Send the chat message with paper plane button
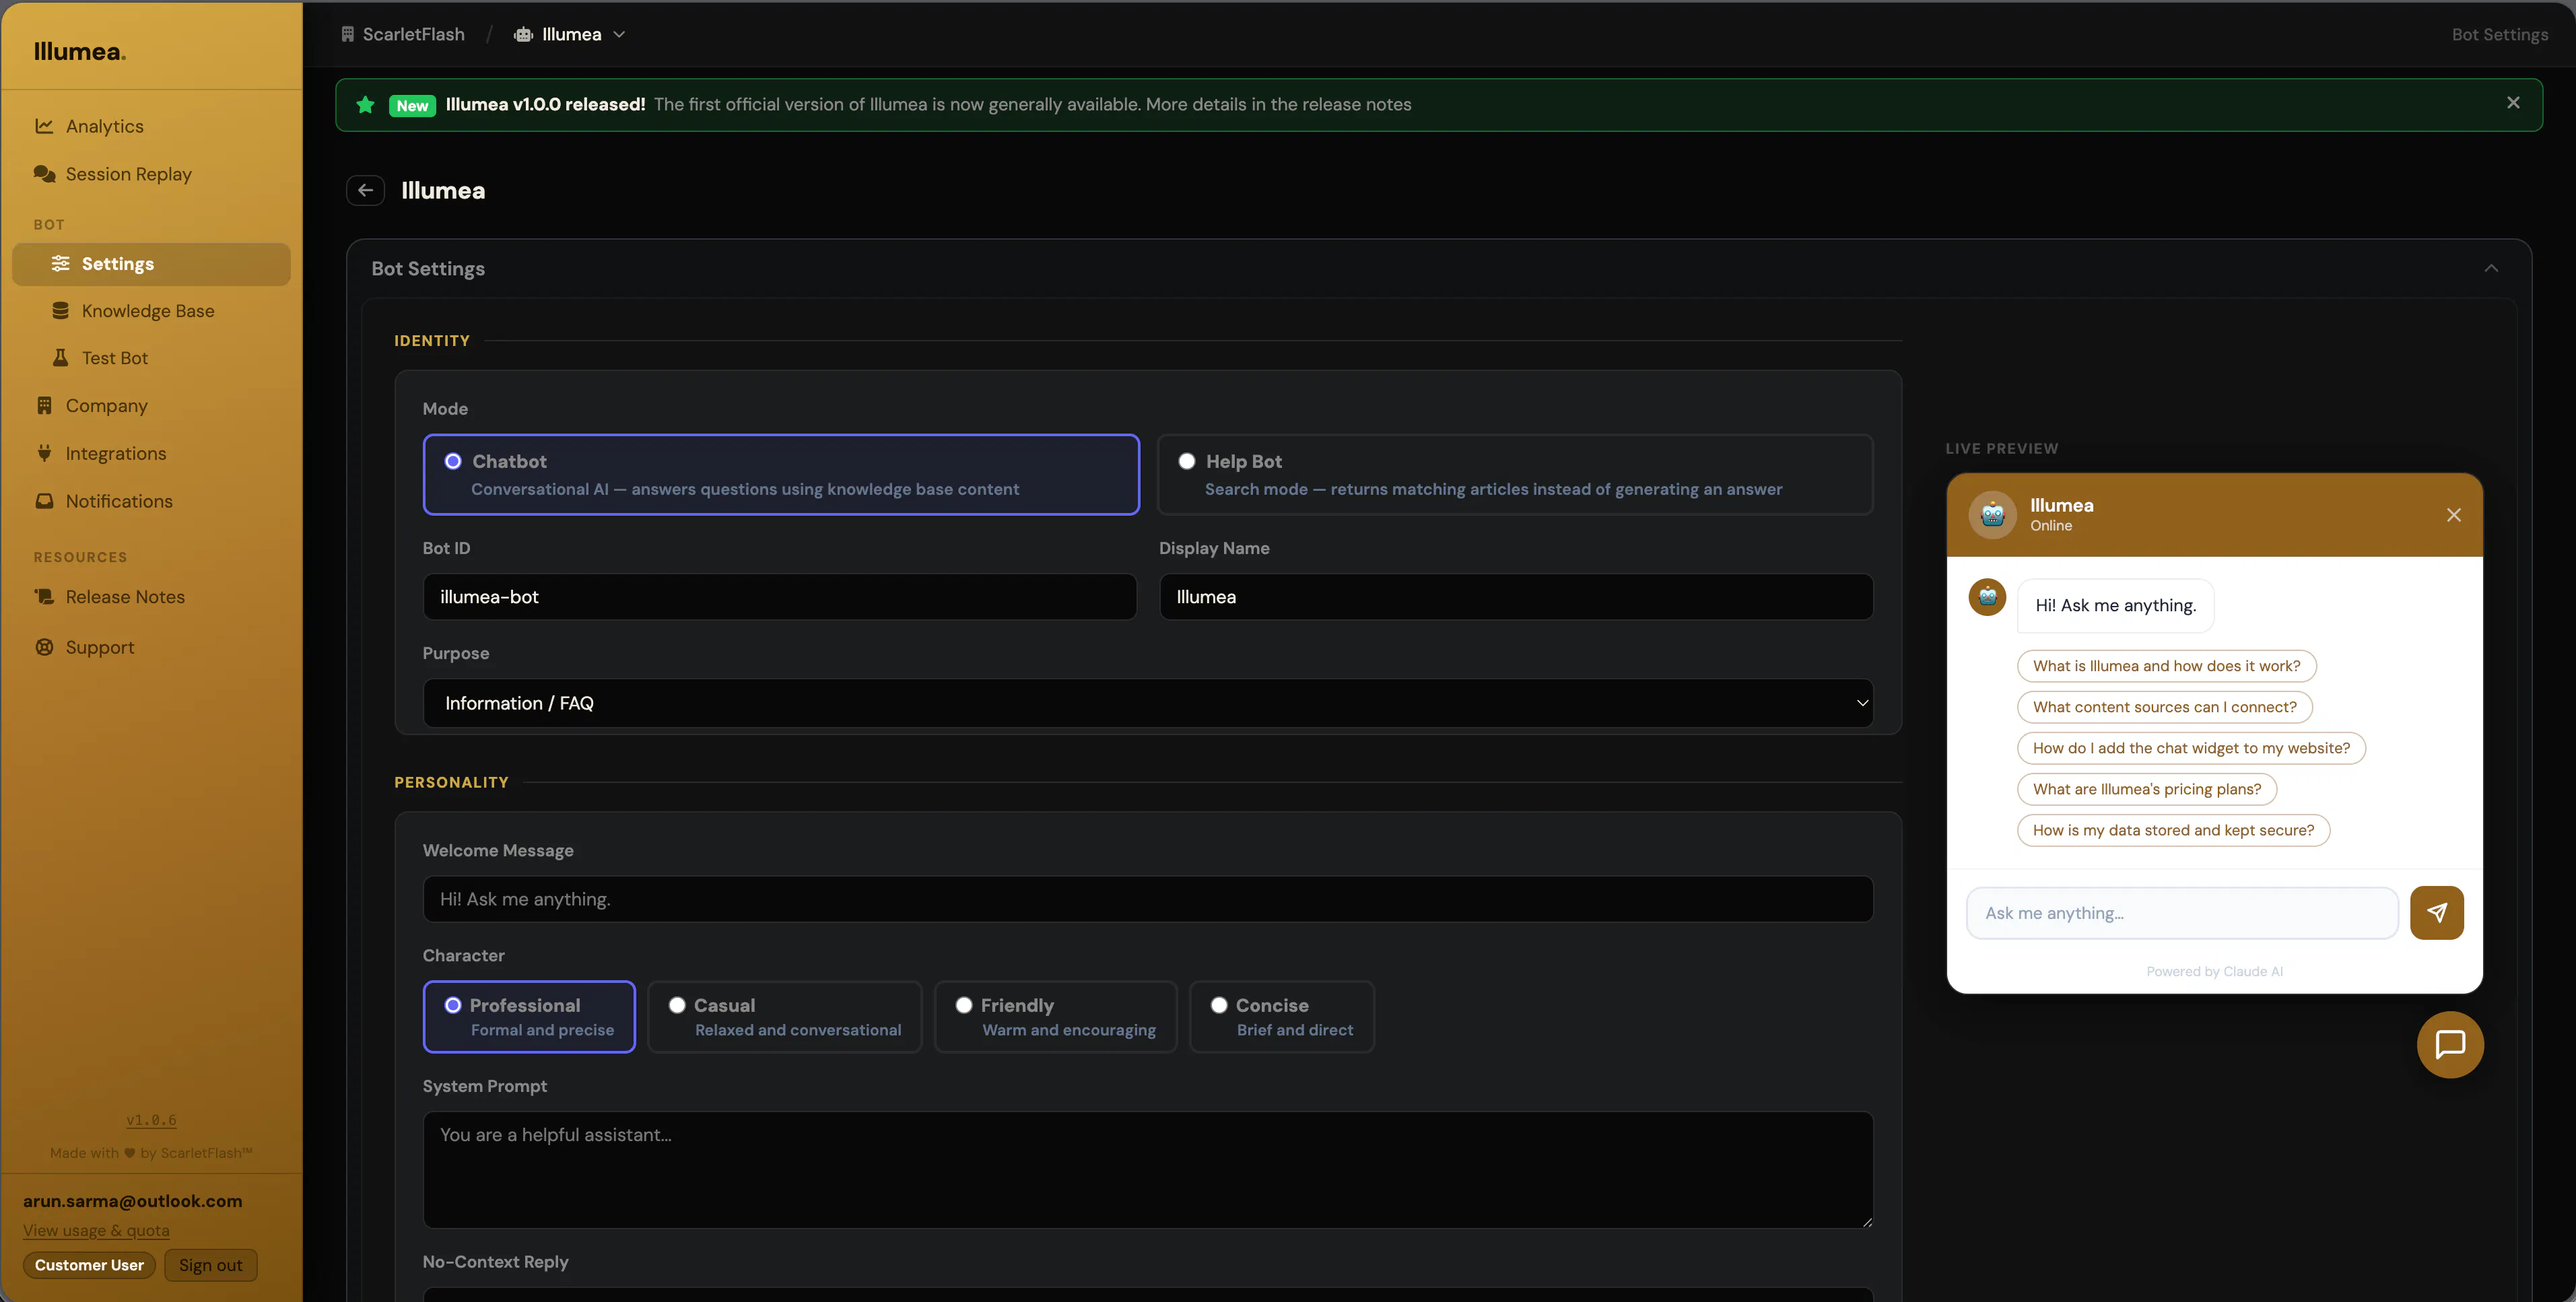 [2437, 913]
